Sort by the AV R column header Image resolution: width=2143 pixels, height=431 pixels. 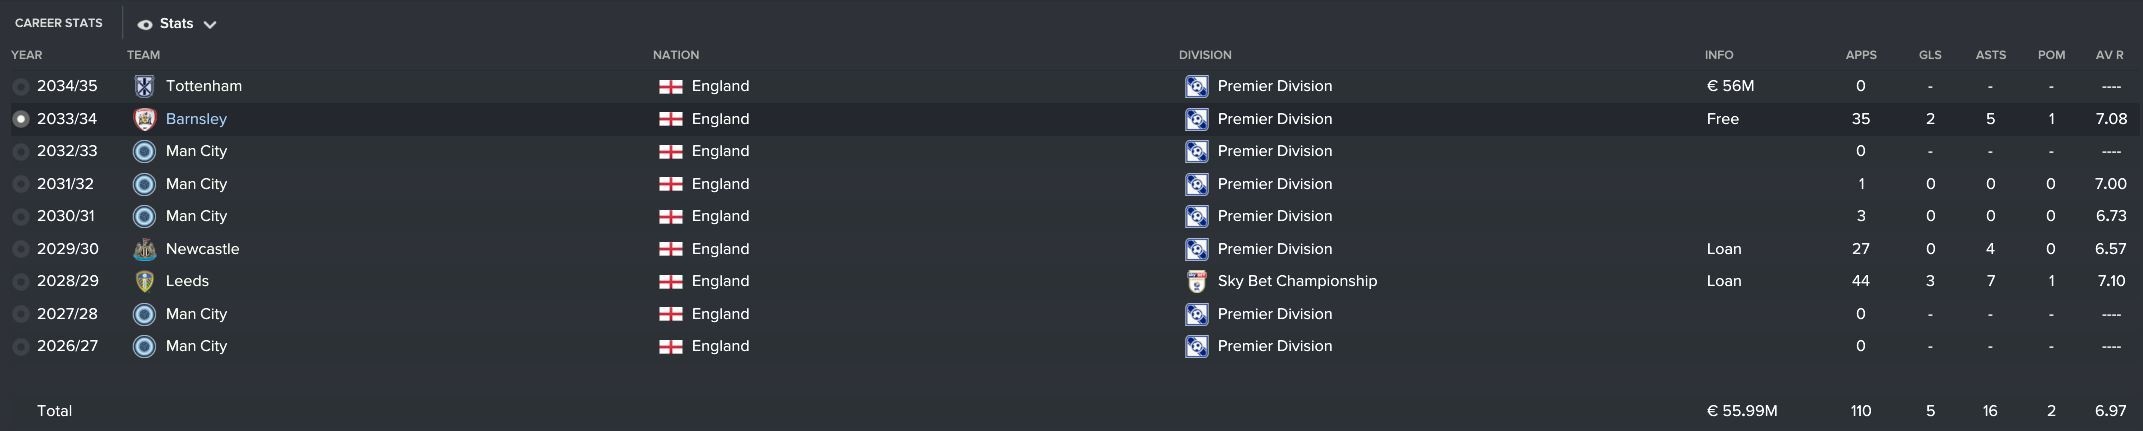[x=2109, y=55]
